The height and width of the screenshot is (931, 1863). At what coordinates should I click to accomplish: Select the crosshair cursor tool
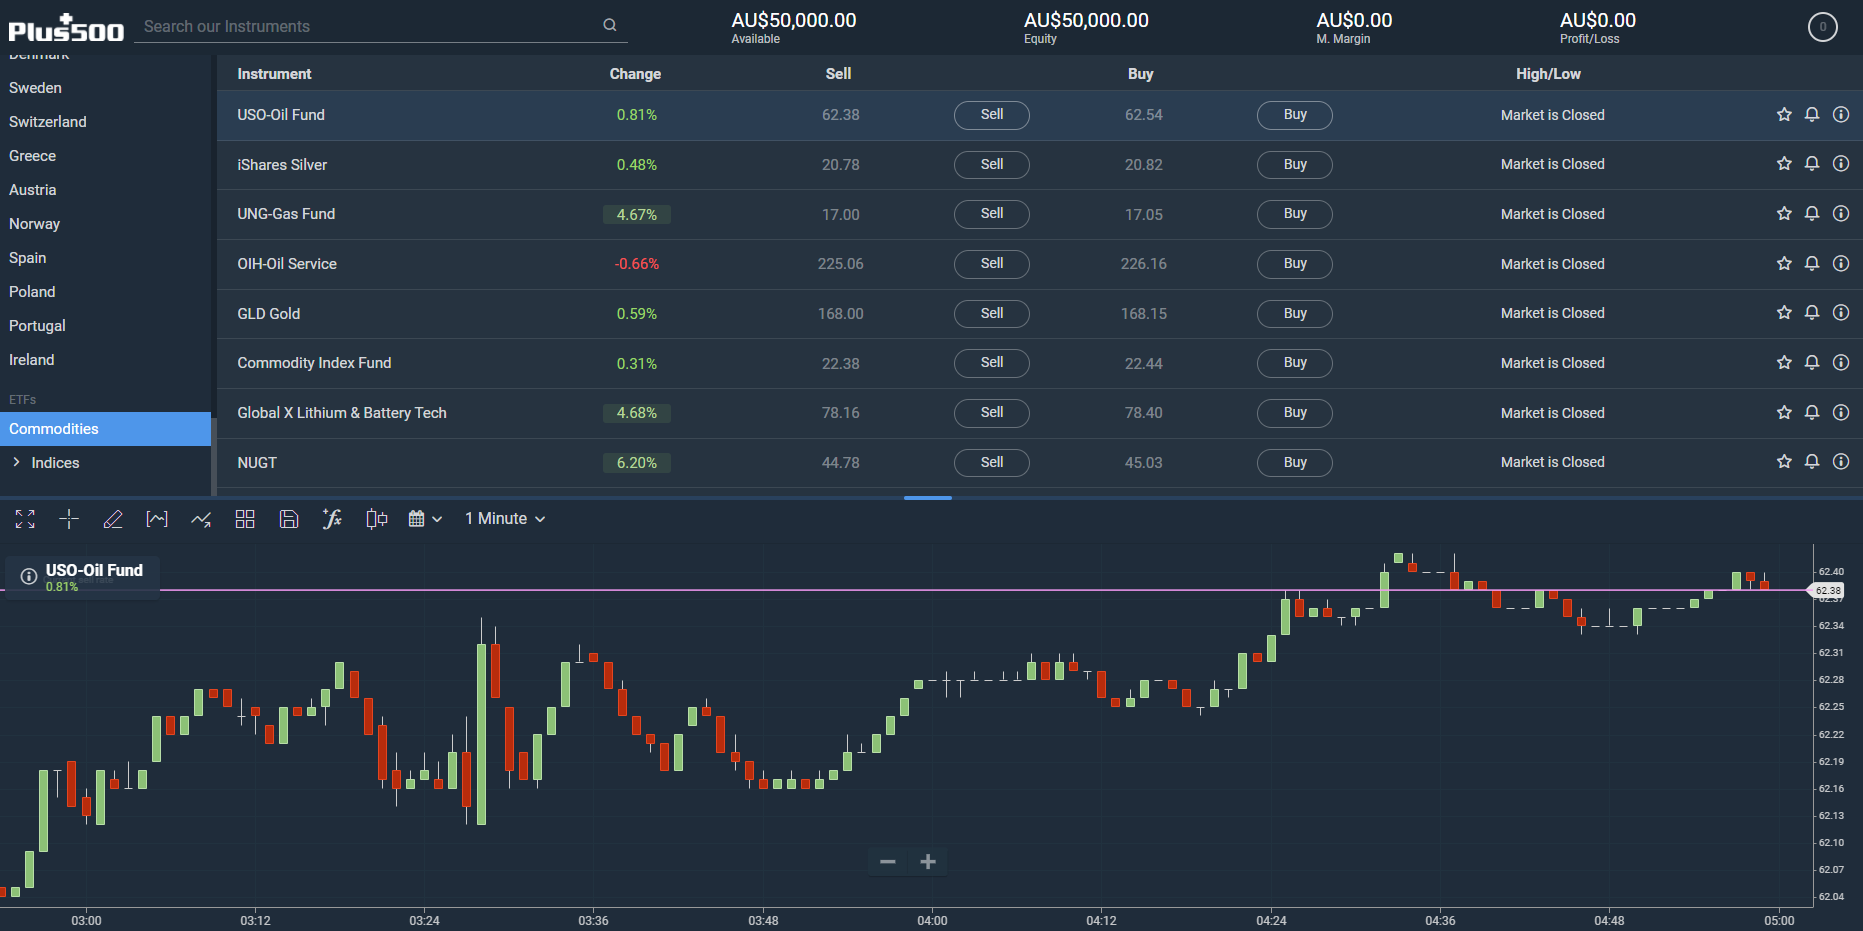(69, 519)
